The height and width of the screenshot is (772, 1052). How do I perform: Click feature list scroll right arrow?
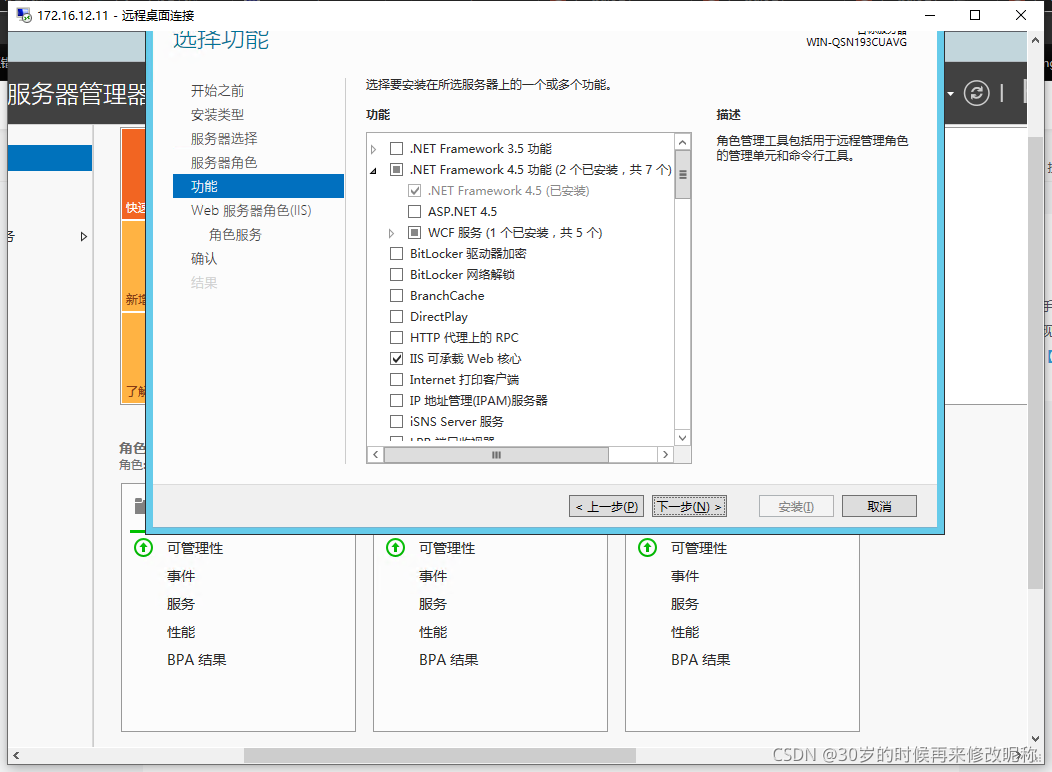tap(666, 455)
